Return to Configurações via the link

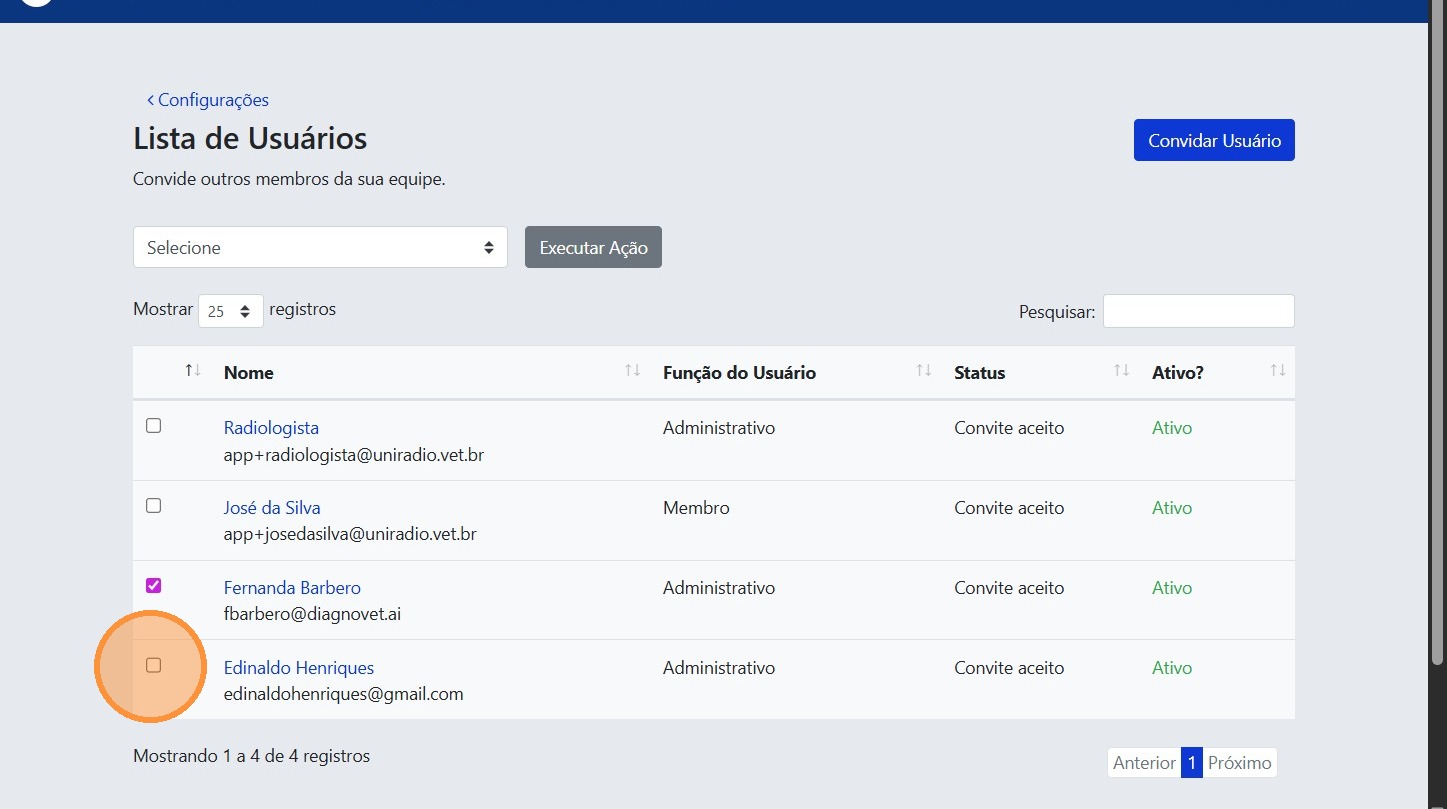pyautogui.click(x=215, y=99)
